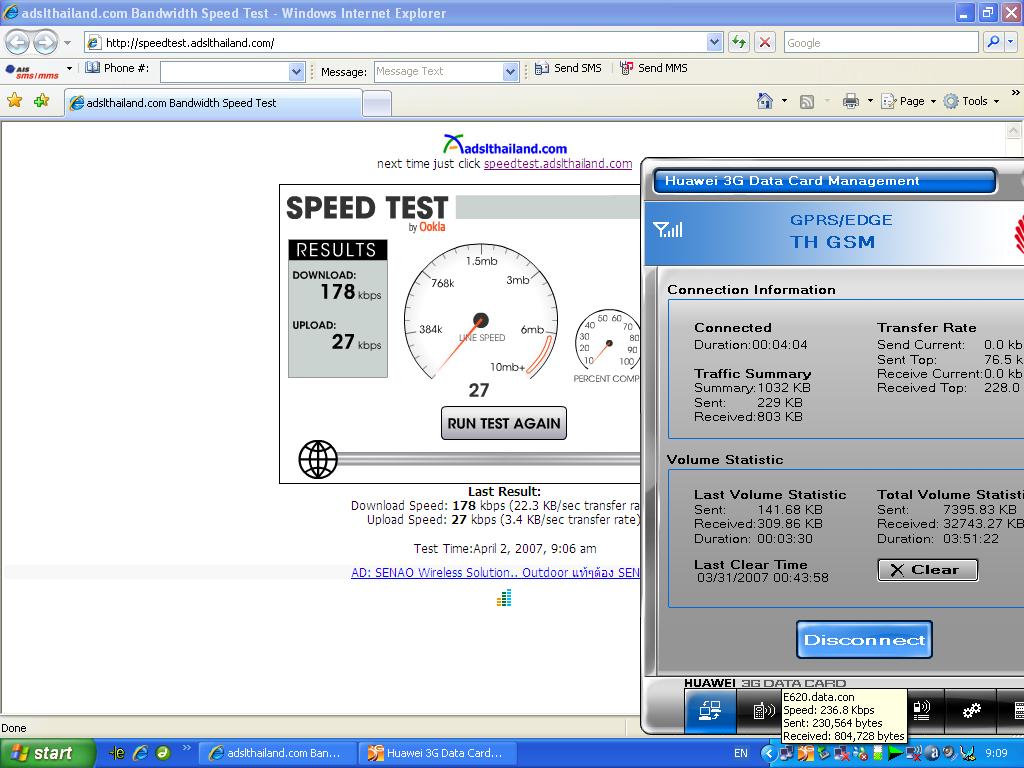Viewport: 1024px width, 768px height.
Task: Open the Tools menu
Action: (x=972, y=101)
